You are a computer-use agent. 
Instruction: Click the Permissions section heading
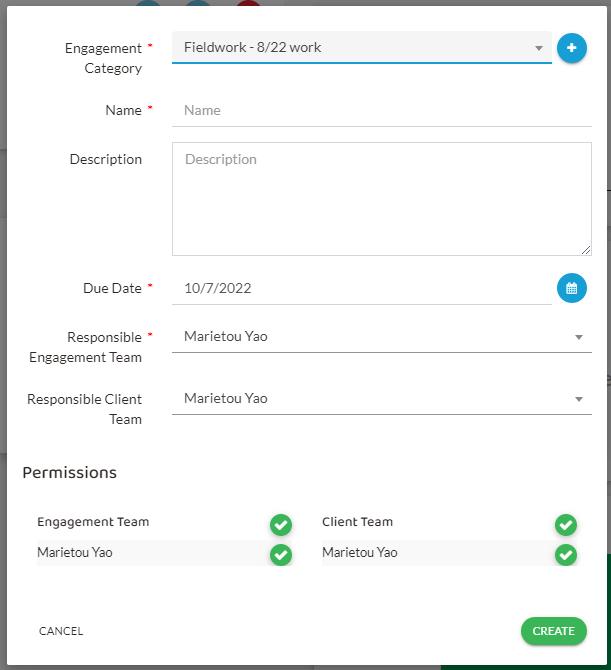[69, 472]
